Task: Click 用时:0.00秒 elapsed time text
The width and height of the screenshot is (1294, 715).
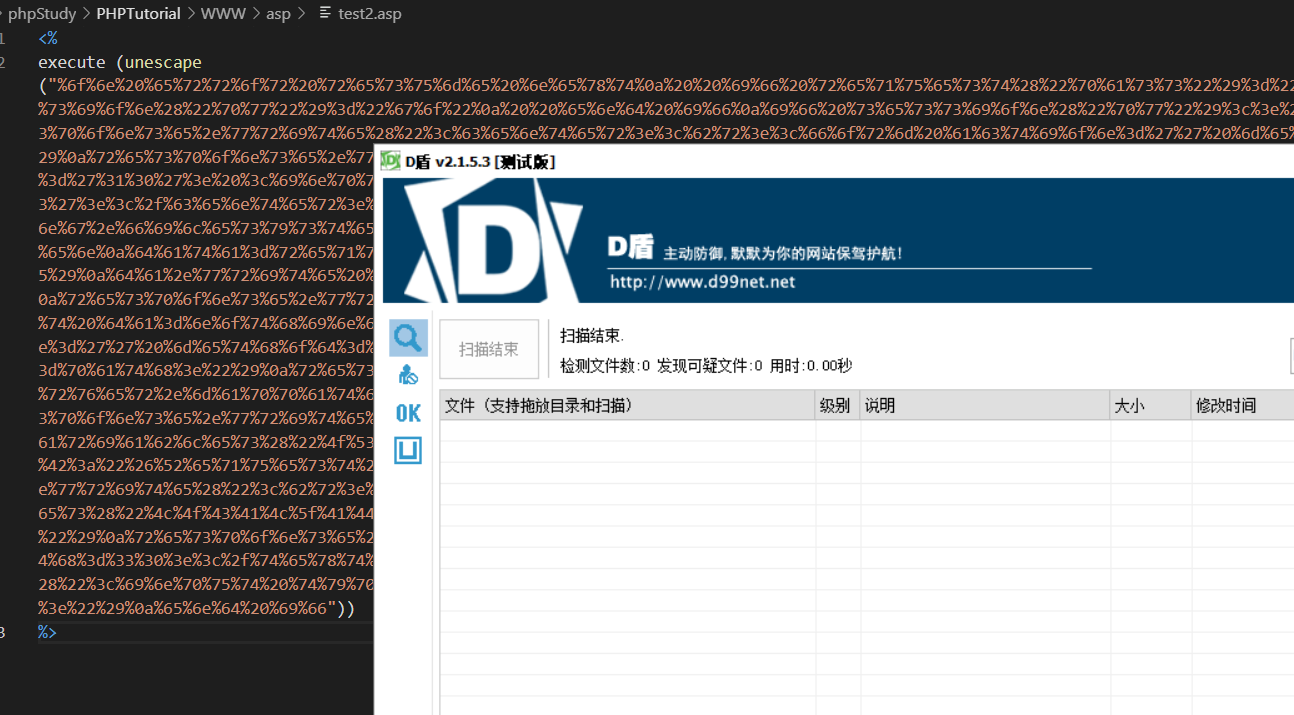Action: tap(811, 366)
